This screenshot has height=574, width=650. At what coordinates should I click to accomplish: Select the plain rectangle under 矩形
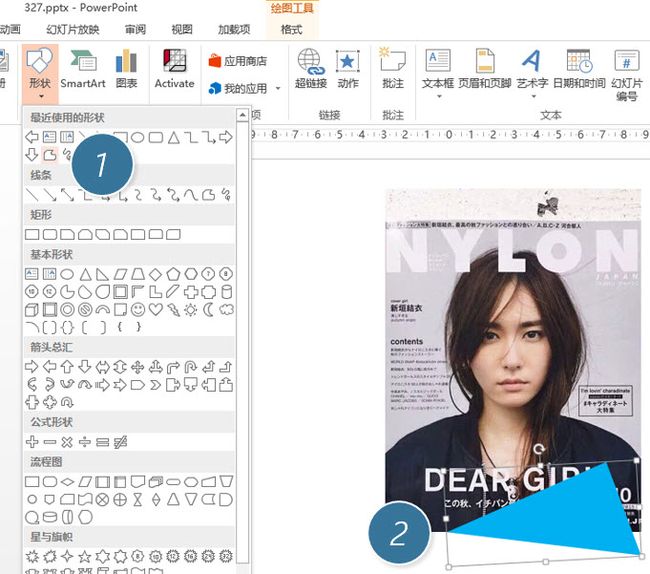(x=32, y=235)
